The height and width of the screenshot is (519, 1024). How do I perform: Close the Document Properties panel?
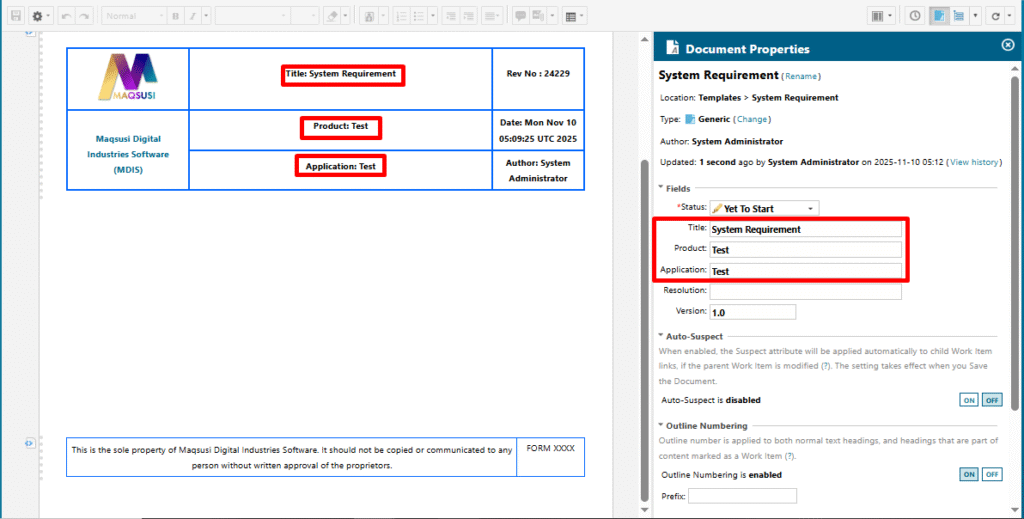[1007, 46]
